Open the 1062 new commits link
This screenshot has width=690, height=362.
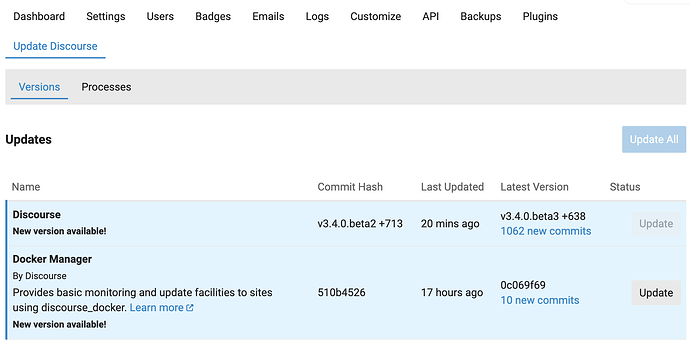click(x=546, y=231)
